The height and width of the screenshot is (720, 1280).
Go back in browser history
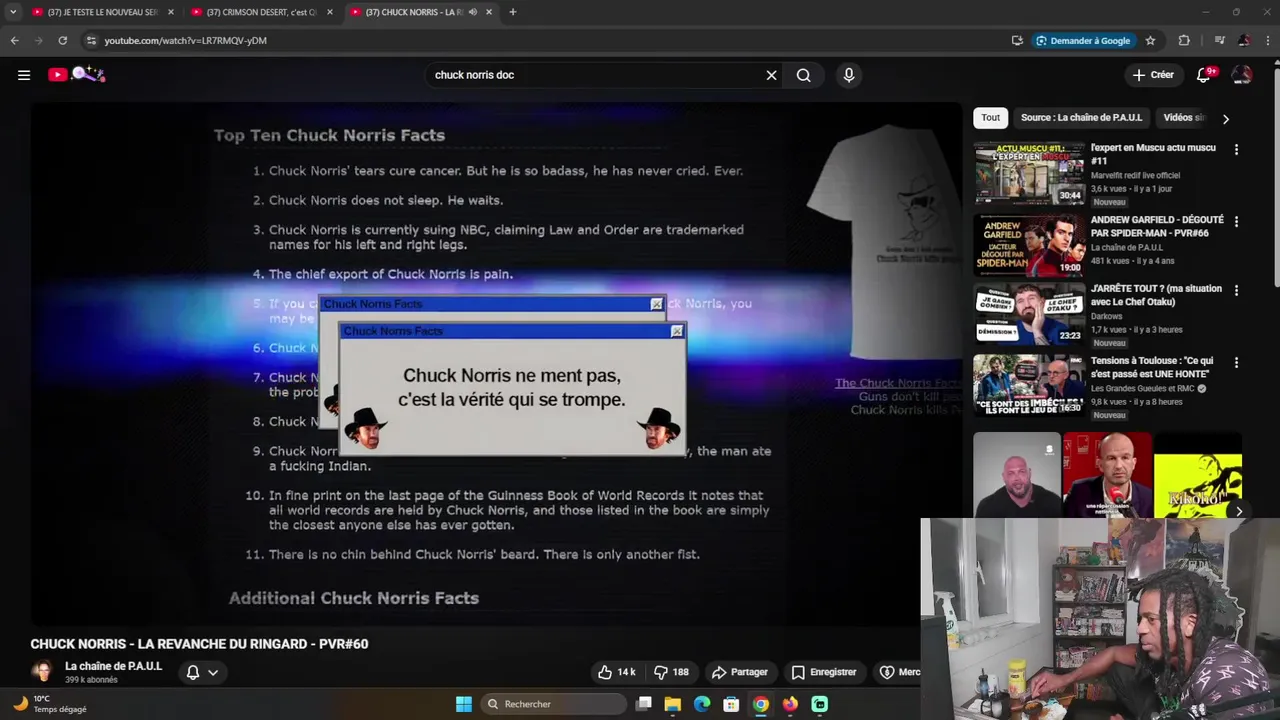point(14,40)
